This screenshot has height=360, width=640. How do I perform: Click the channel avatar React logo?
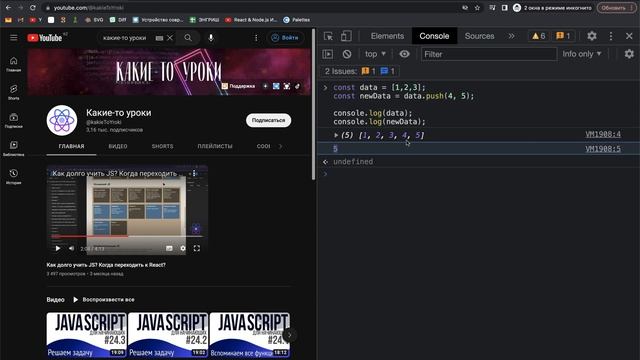[x=62, y=120]
